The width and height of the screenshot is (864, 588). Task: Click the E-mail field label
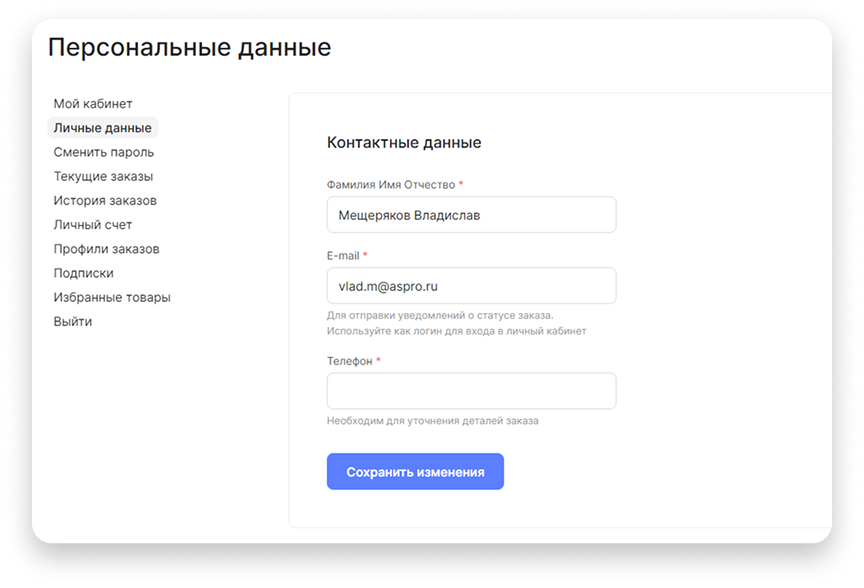click(x=342, y=256)
